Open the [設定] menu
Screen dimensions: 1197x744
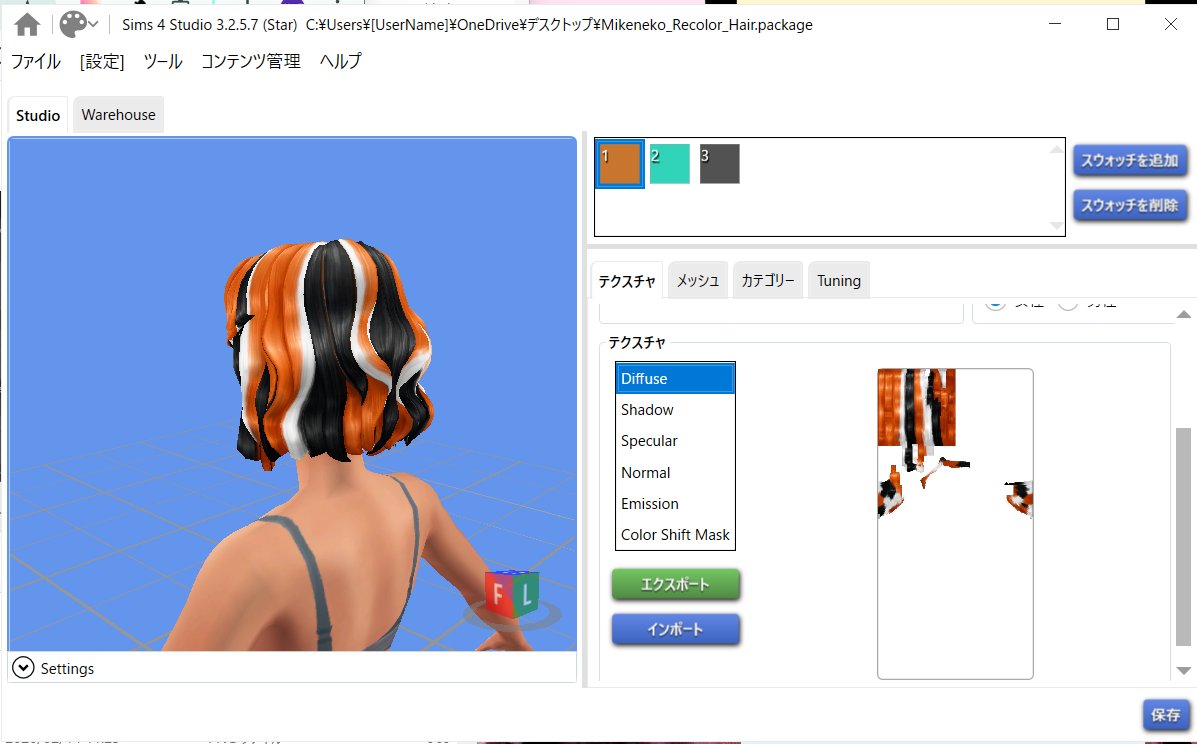[x=102, y=61]
